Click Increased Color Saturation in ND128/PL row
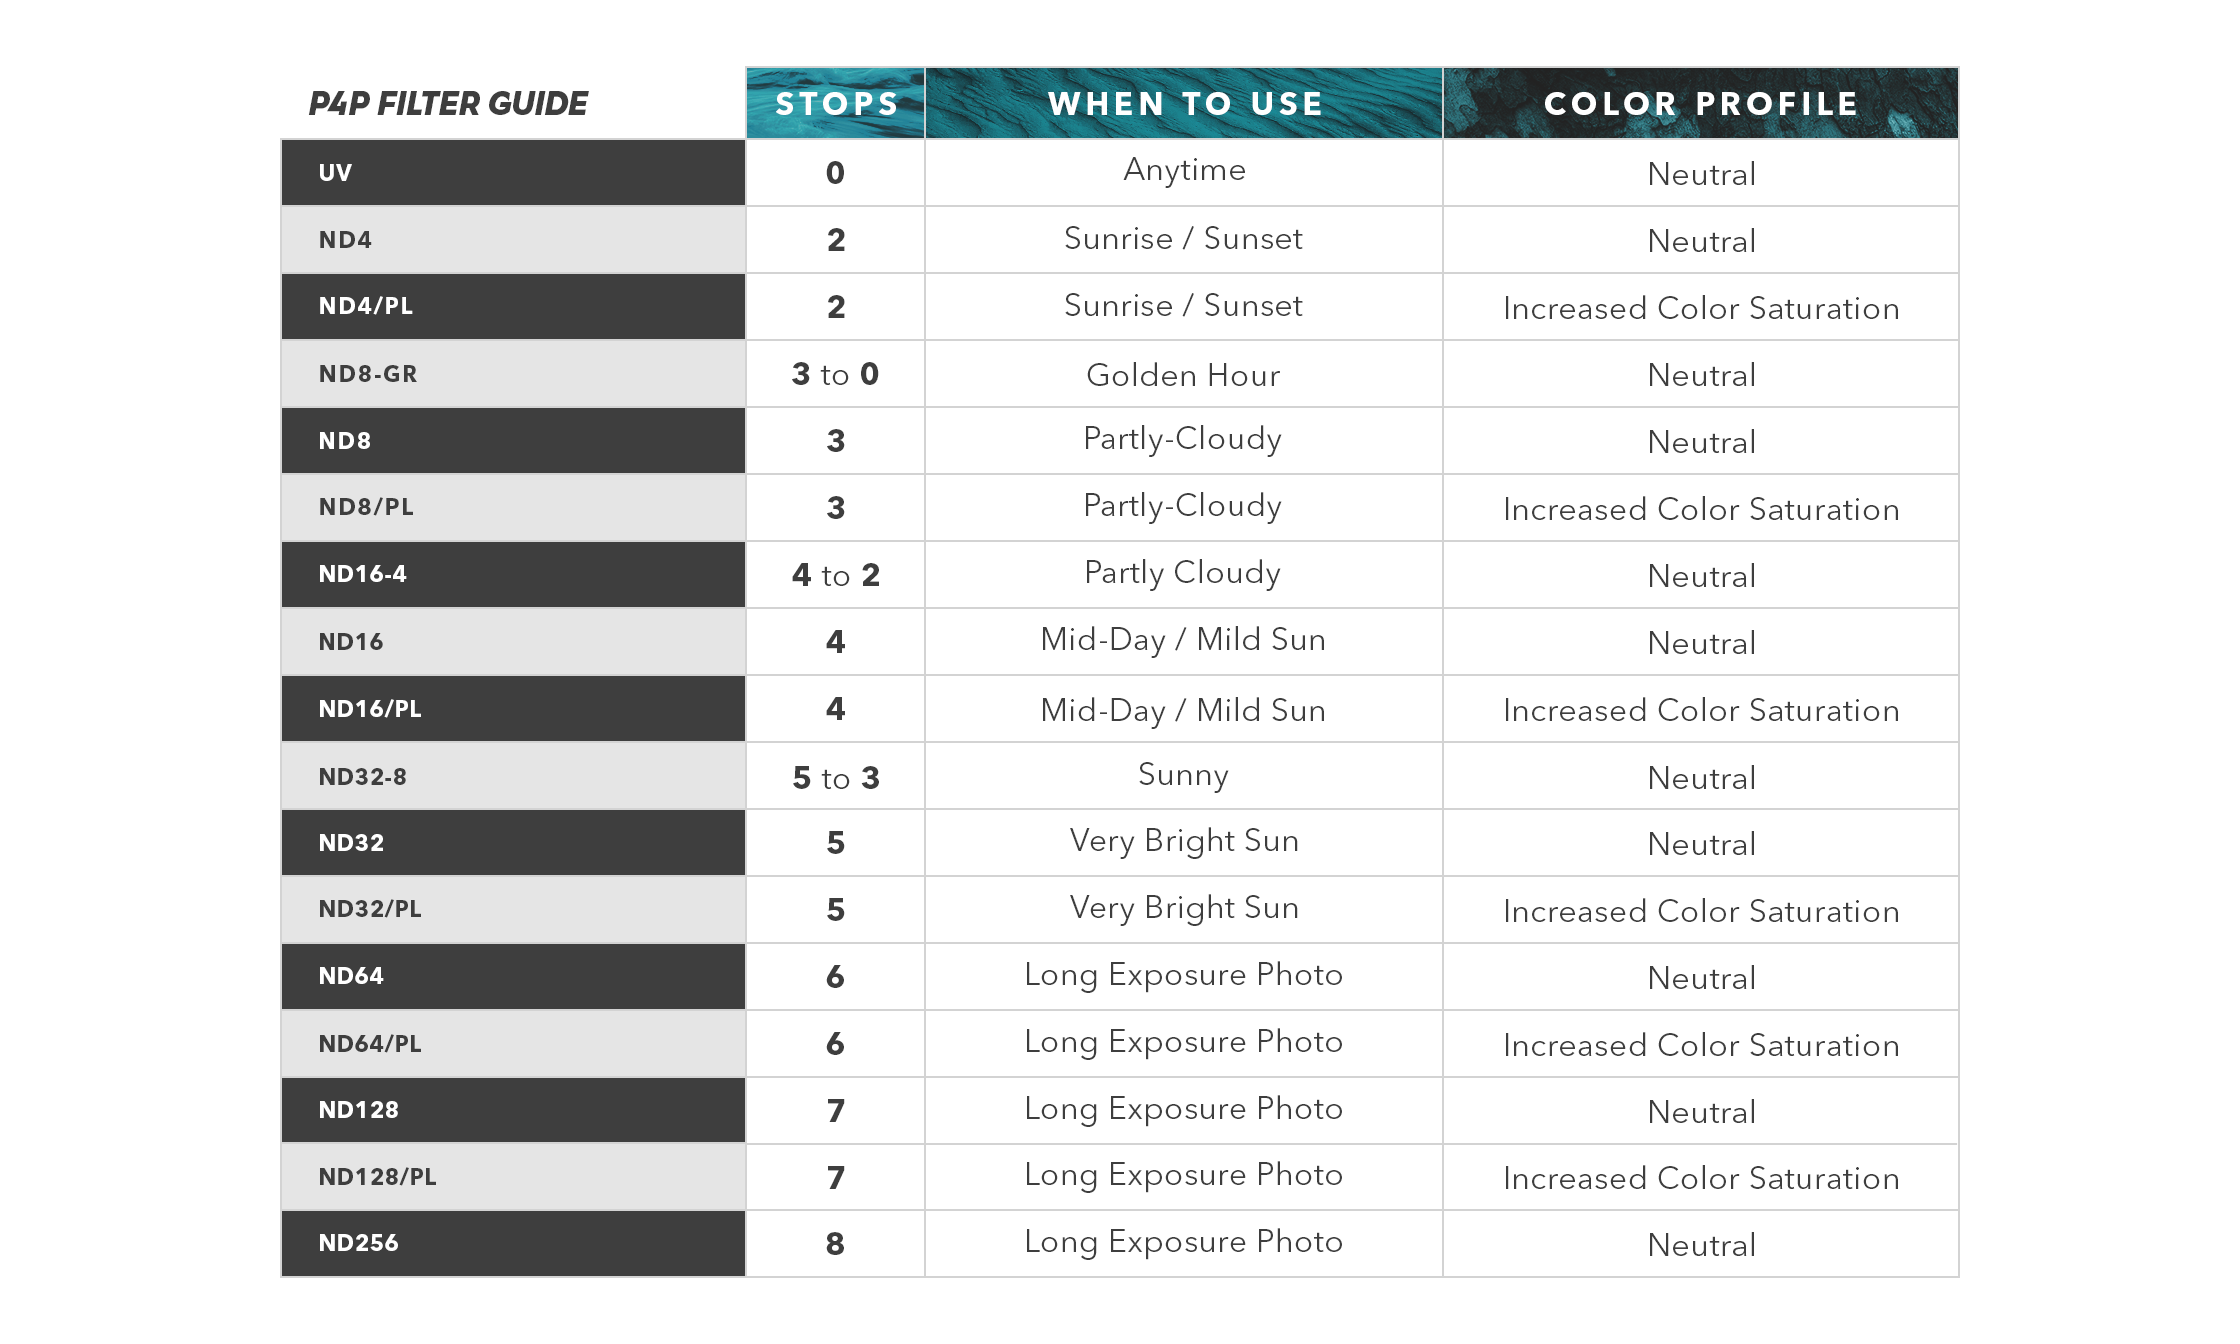Image resolution: width=2240 pixels, height=1344 pixels. 1700,1179
